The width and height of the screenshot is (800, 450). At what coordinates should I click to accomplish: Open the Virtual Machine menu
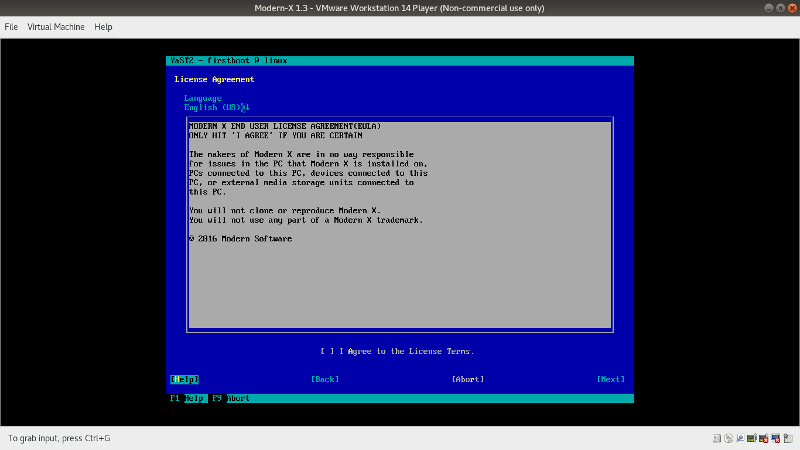[x=56, y=27]
